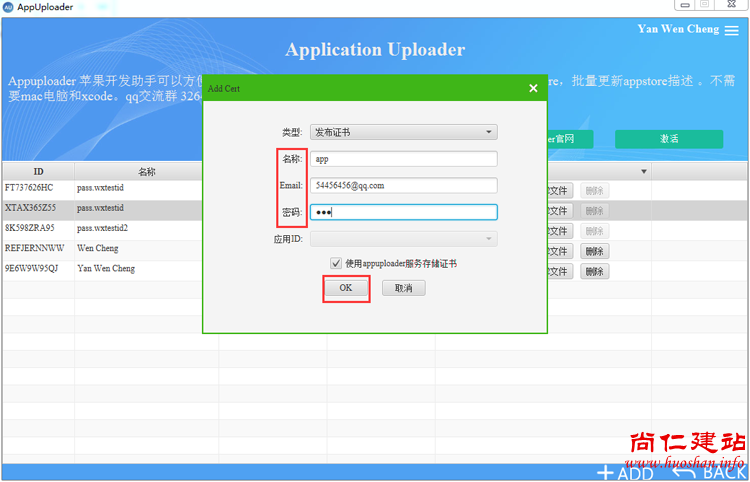Click the 取消 cancel button
Viewport: 750px width, 482px height.
pos(403,288)
